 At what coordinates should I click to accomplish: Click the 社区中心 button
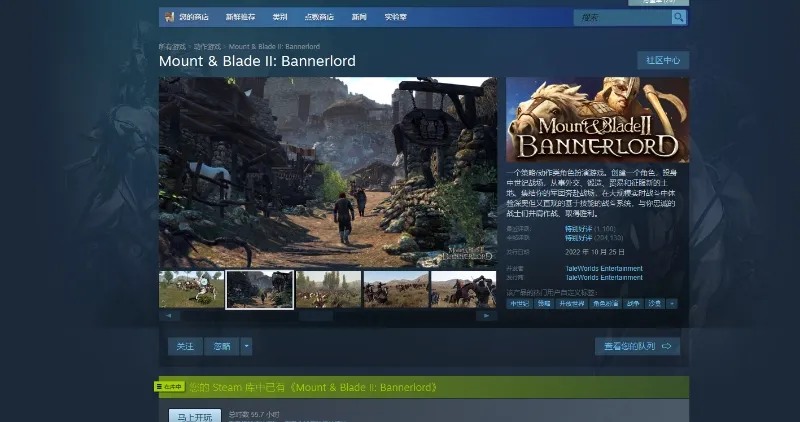[x=662, y=60]
